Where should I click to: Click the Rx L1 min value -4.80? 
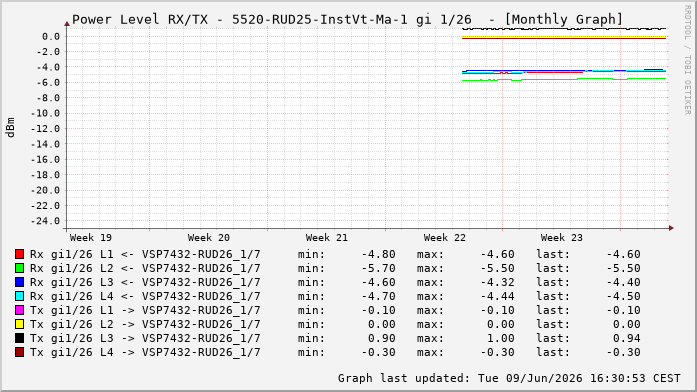[x=378, y=254]
